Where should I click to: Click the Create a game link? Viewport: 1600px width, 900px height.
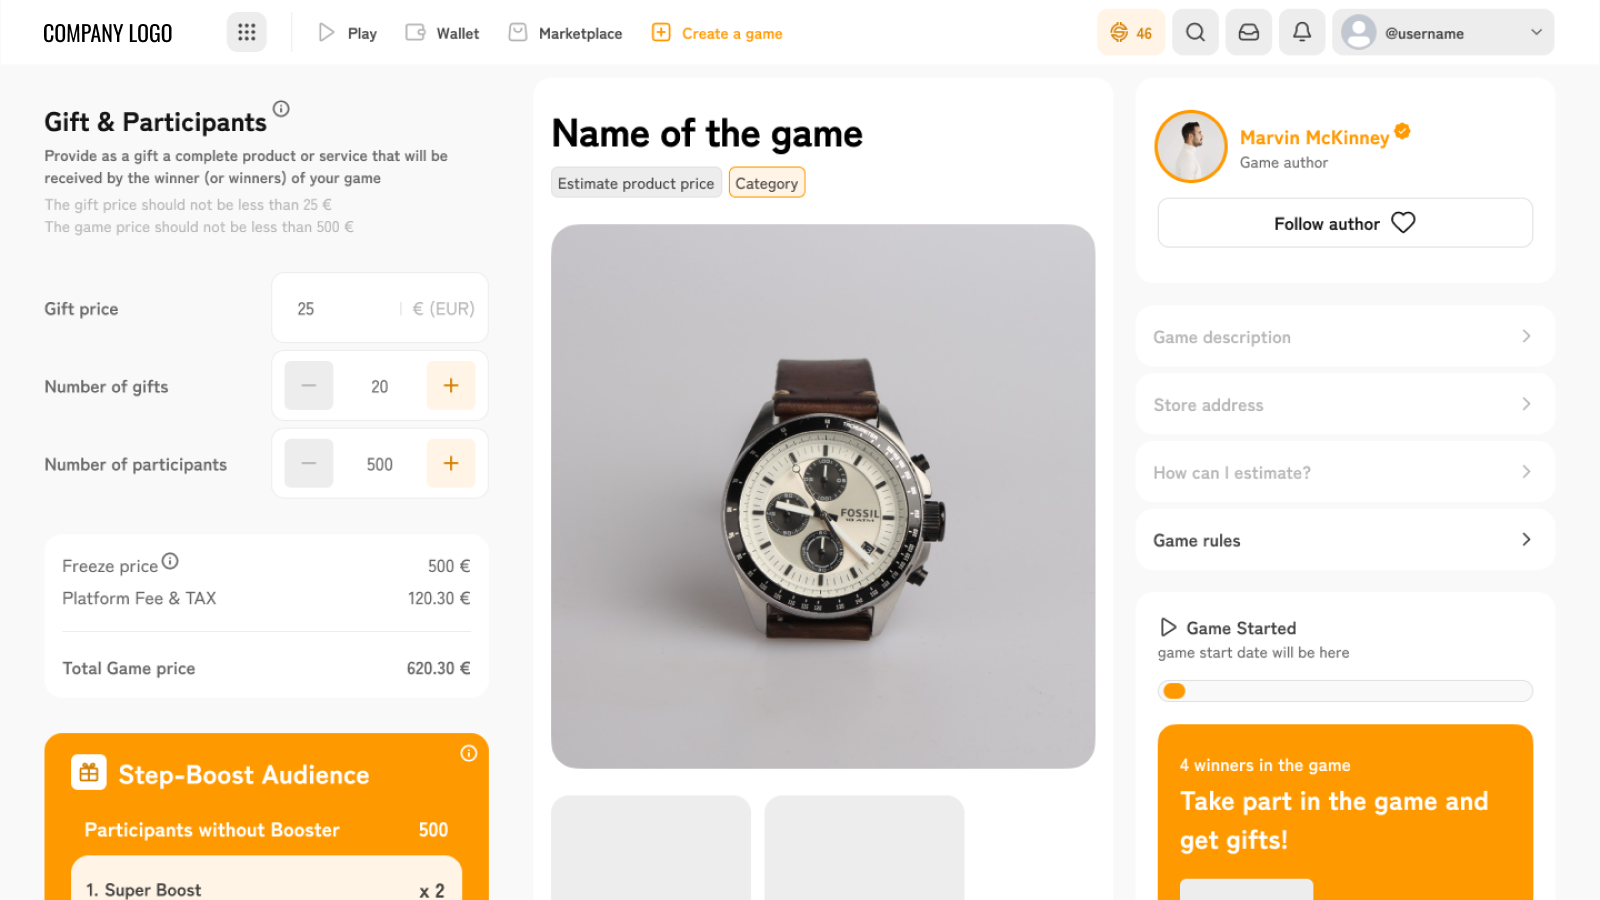click(717, 33)
